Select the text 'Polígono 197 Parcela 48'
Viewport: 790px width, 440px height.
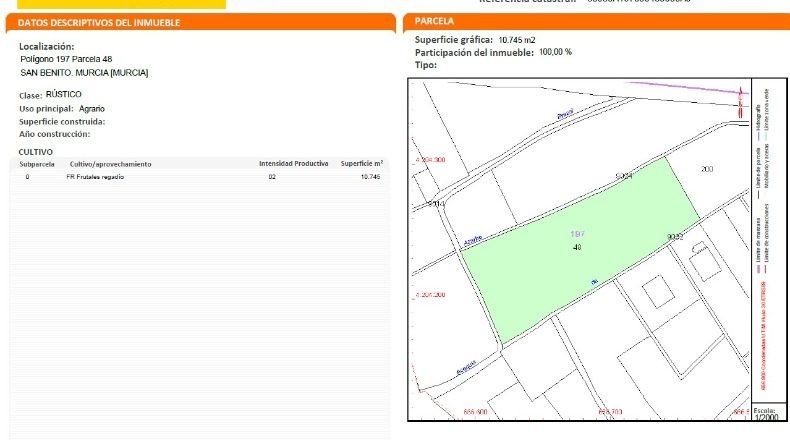tap(66, 59)
